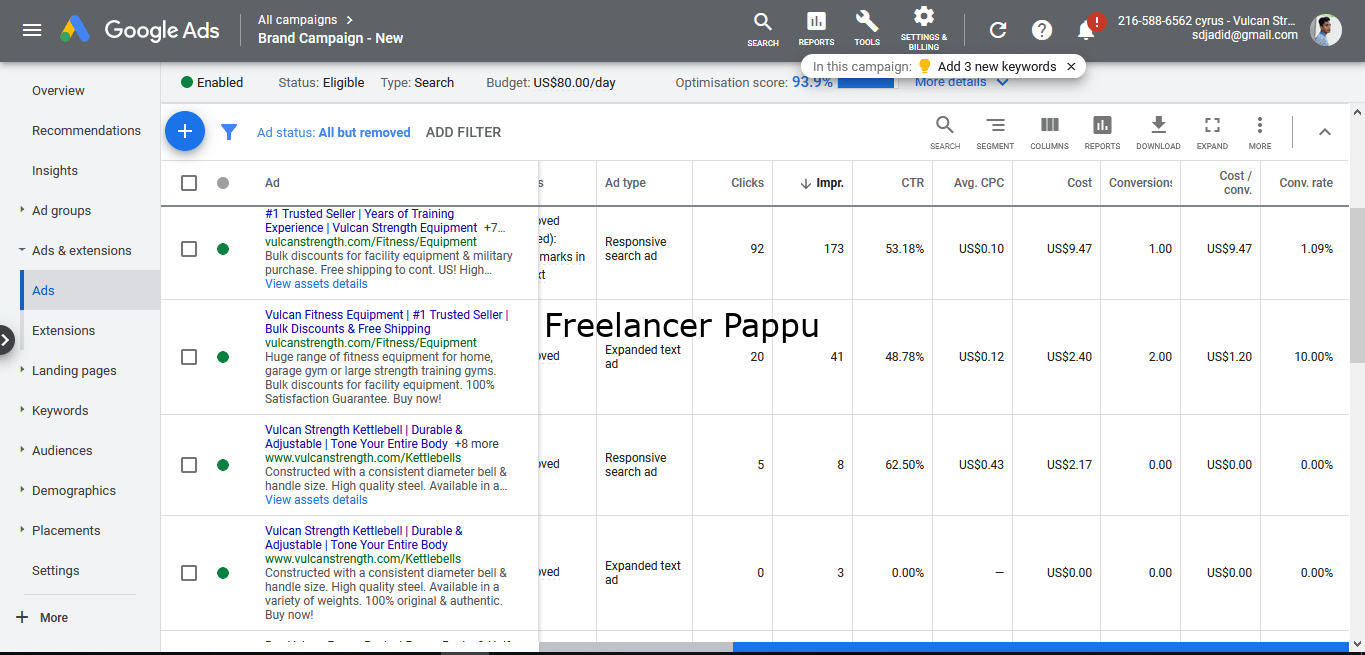Refresh the page data
Screen dimensions: 1365x655
998,30
